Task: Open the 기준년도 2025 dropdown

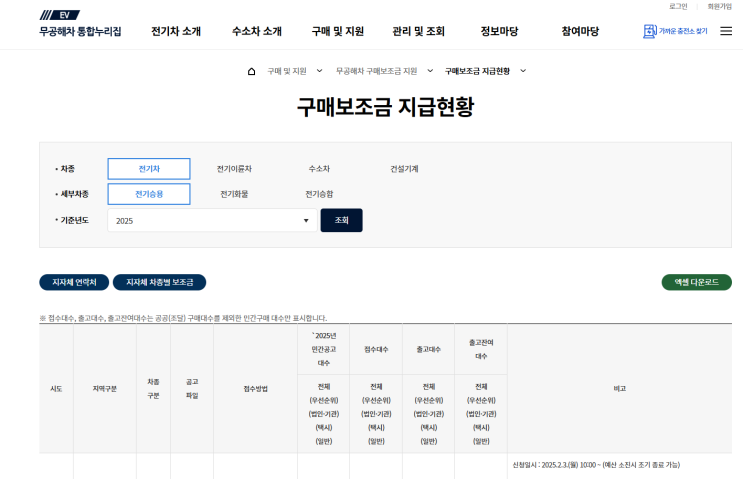Action: [212, 220]
